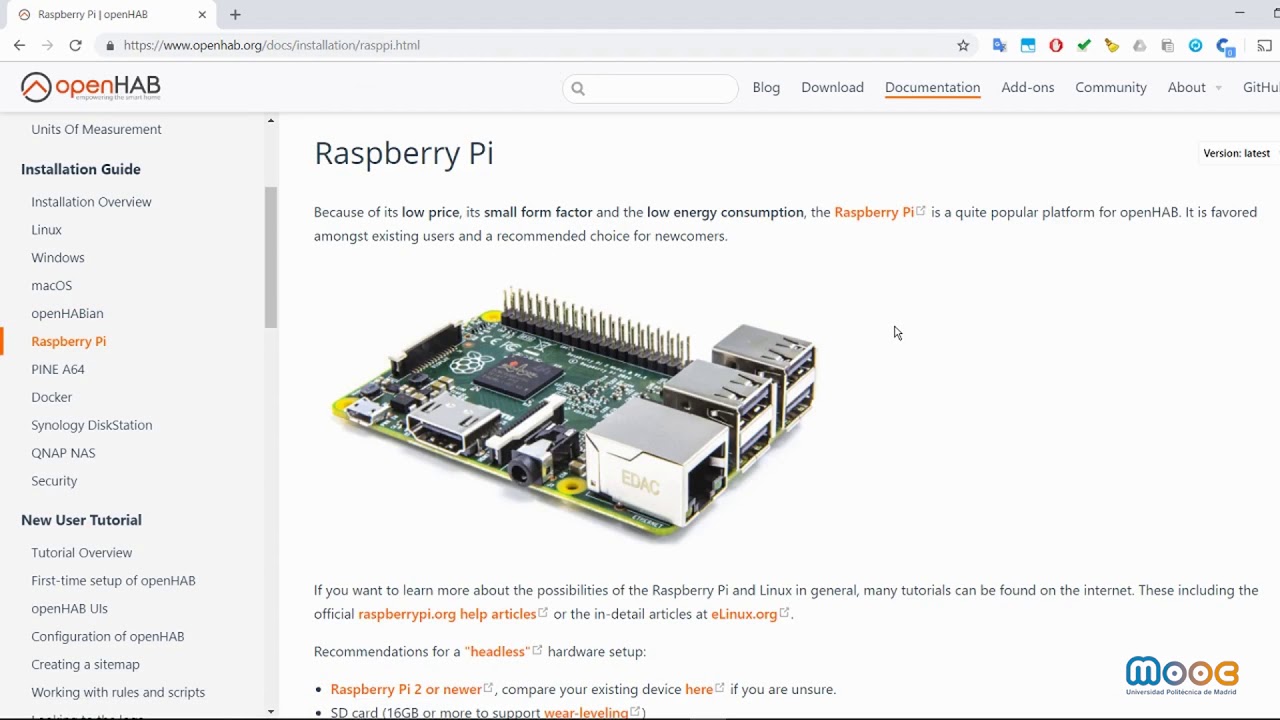1280x720 pixels.
Task: Click the browser back arrow
Action: [19, 45]
